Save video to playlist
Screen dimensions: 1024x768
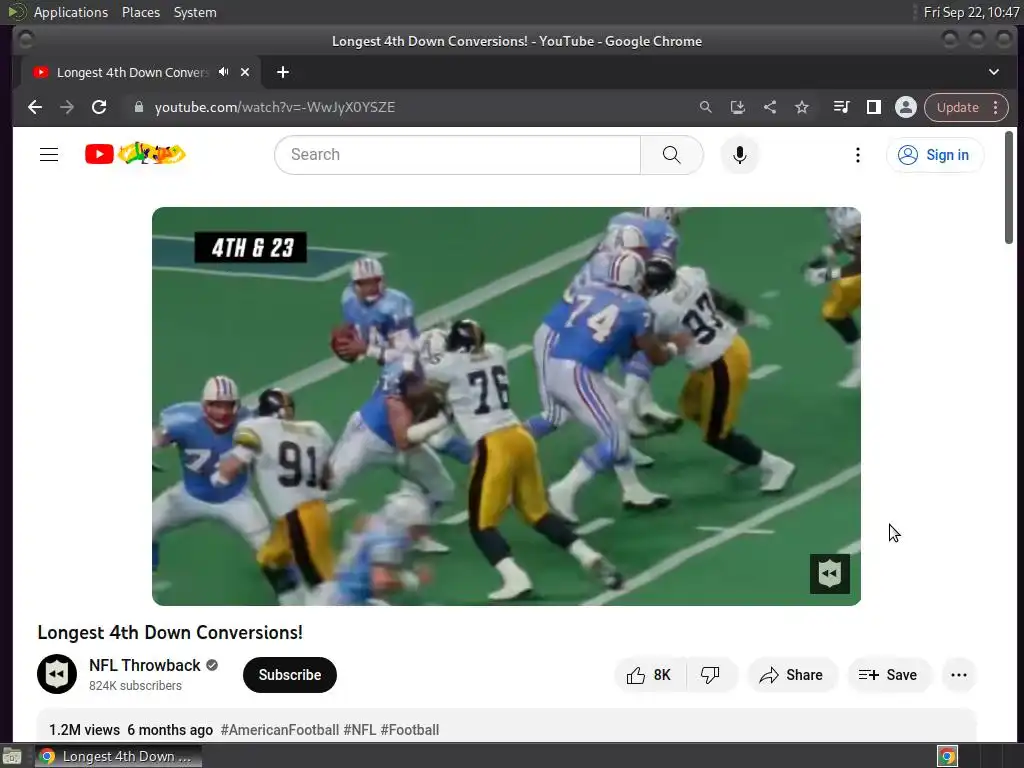coord(888,675)
